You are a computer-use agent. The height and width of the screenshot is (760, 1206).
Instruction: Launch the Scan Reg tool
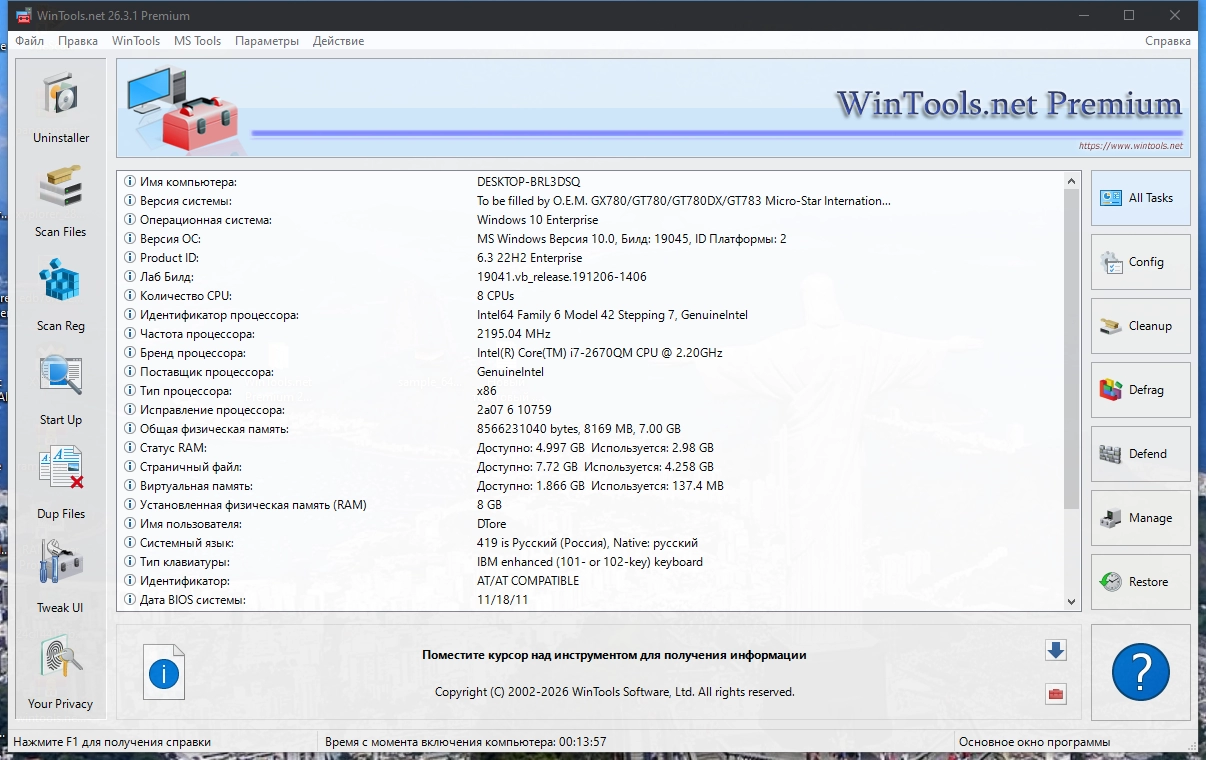pyautogui.click(x=61, y=295)
